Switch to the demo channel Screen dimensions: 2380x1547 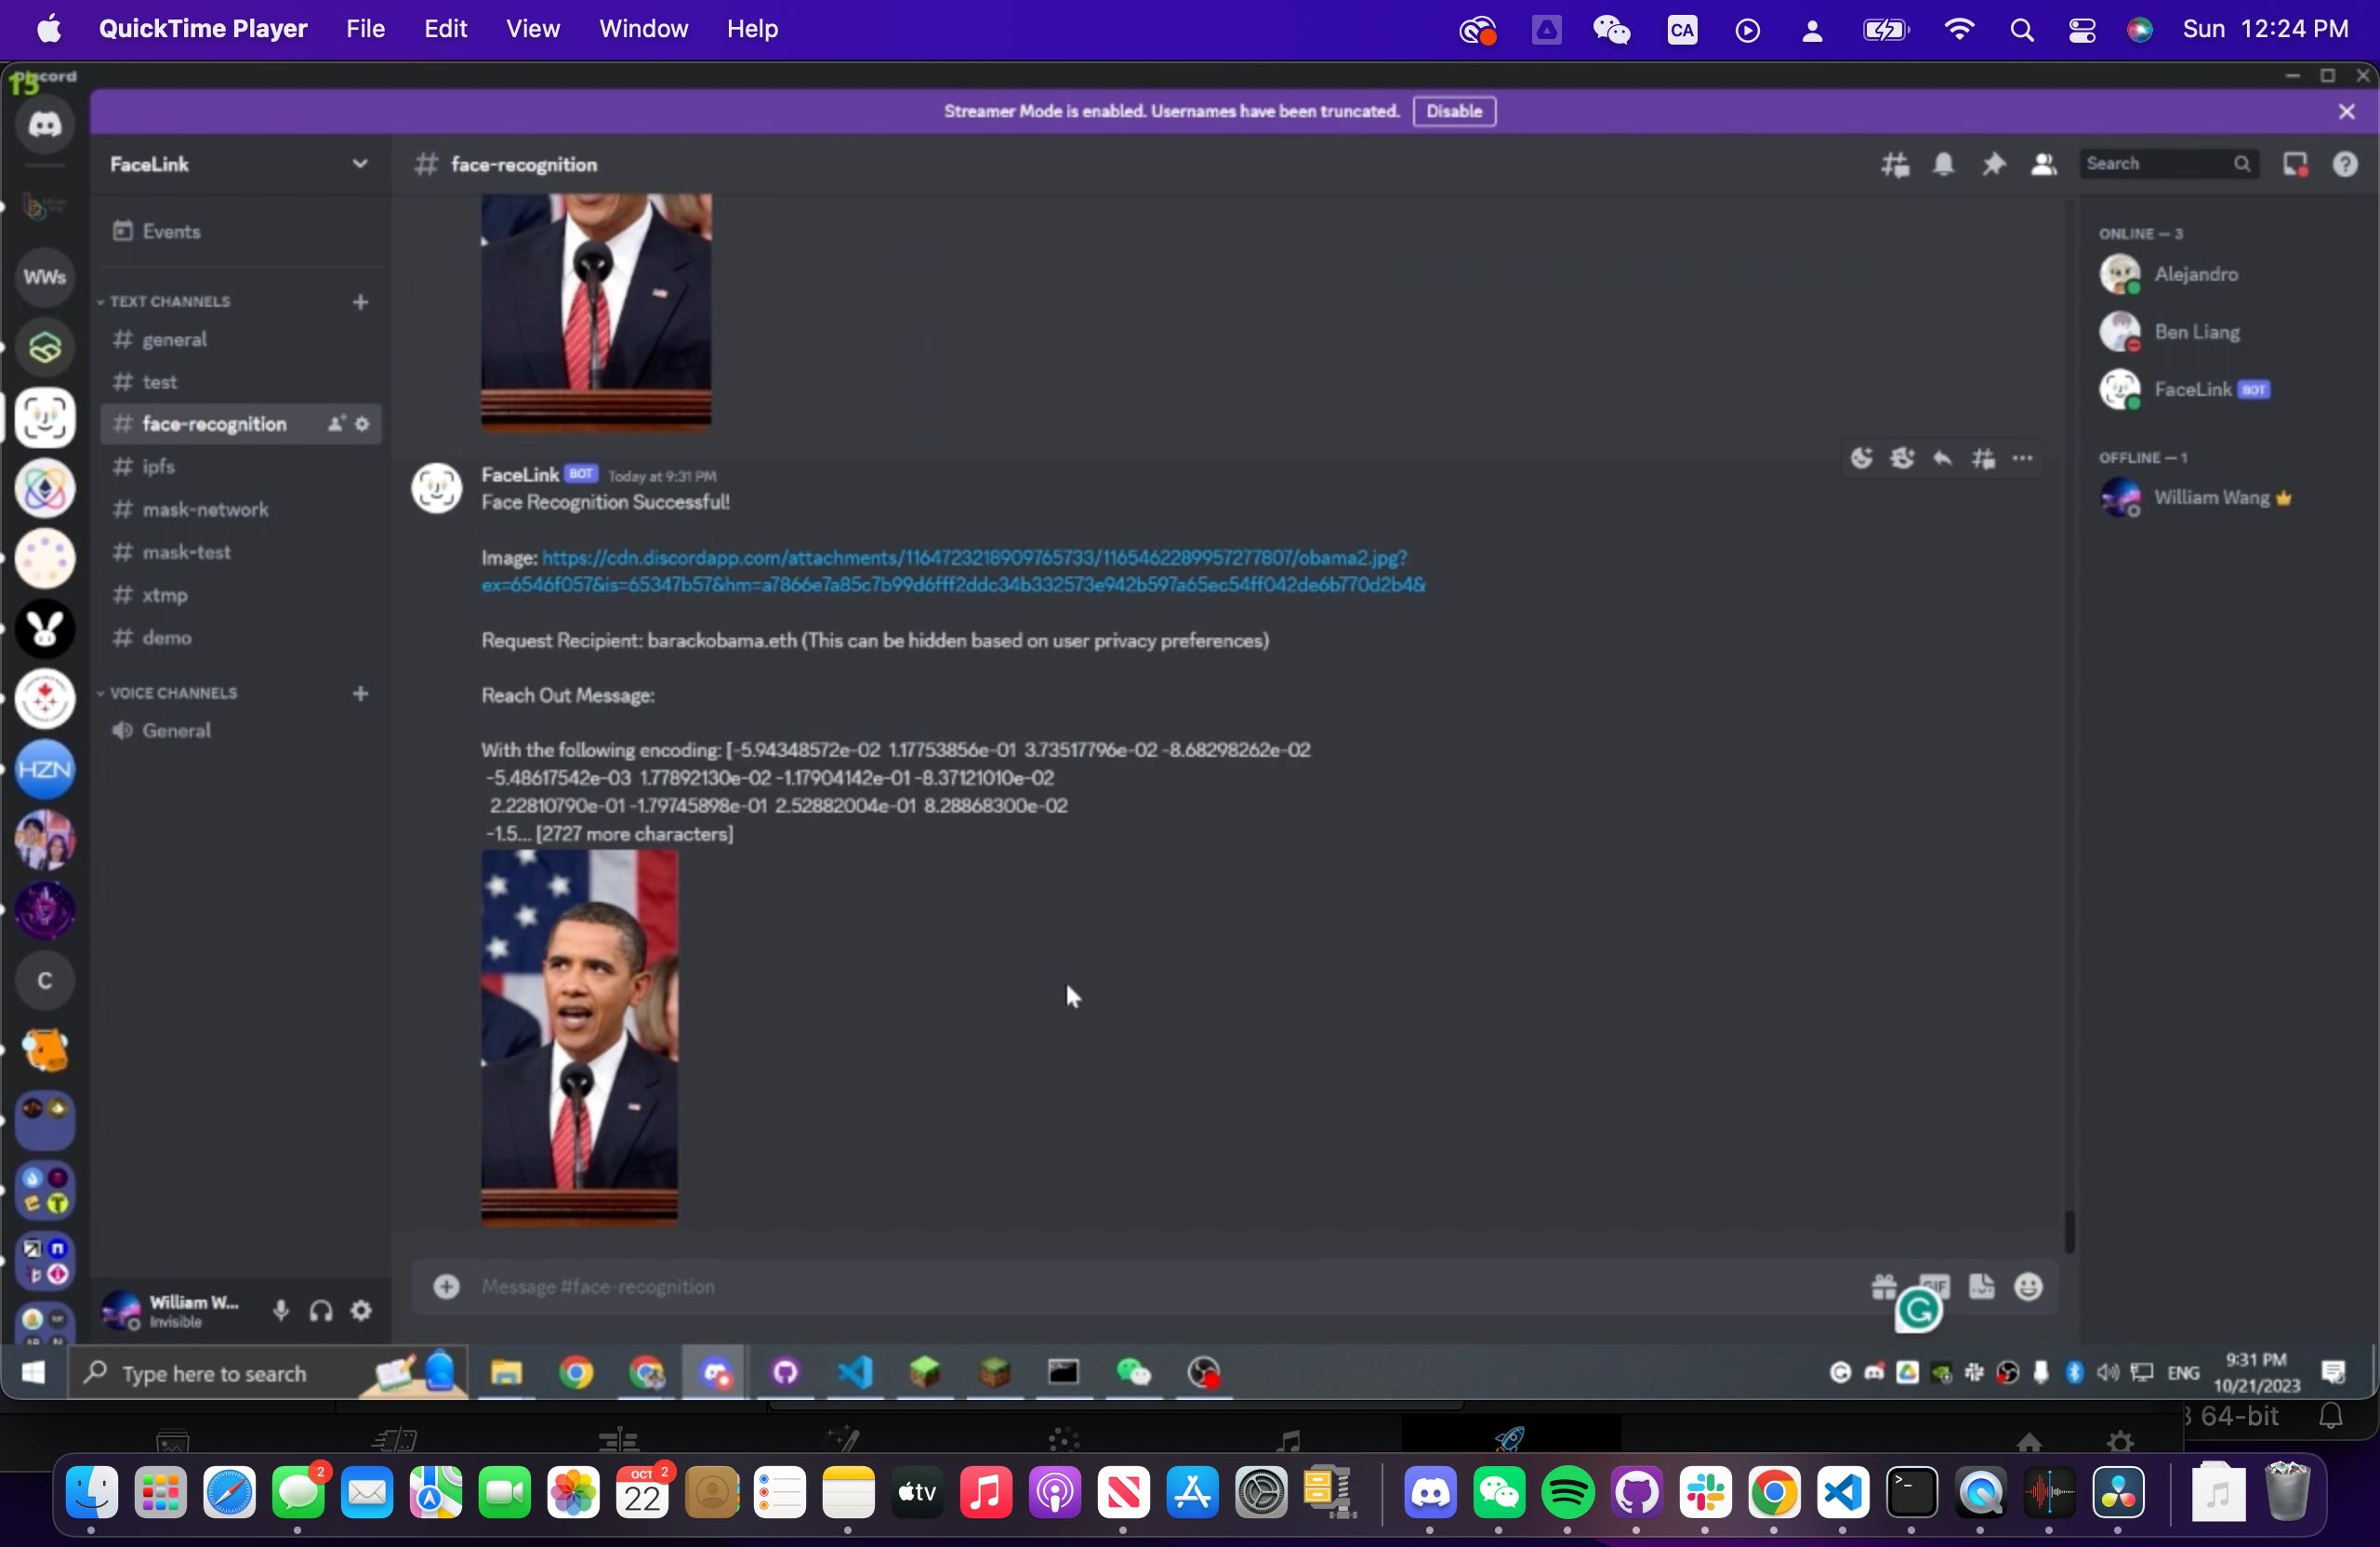pos(240,638)
